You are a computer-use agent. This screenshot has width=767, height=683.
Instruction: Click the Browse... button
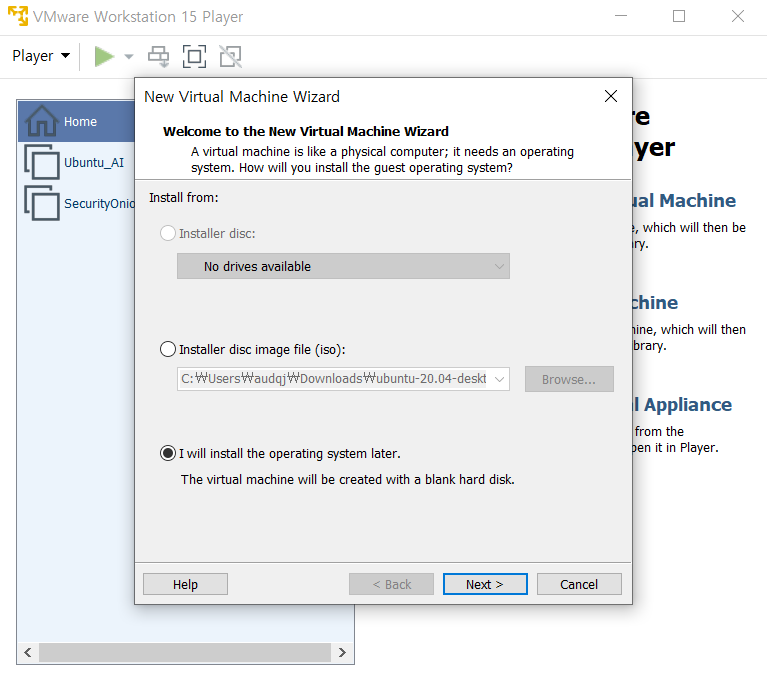click(x=569, y=379)
